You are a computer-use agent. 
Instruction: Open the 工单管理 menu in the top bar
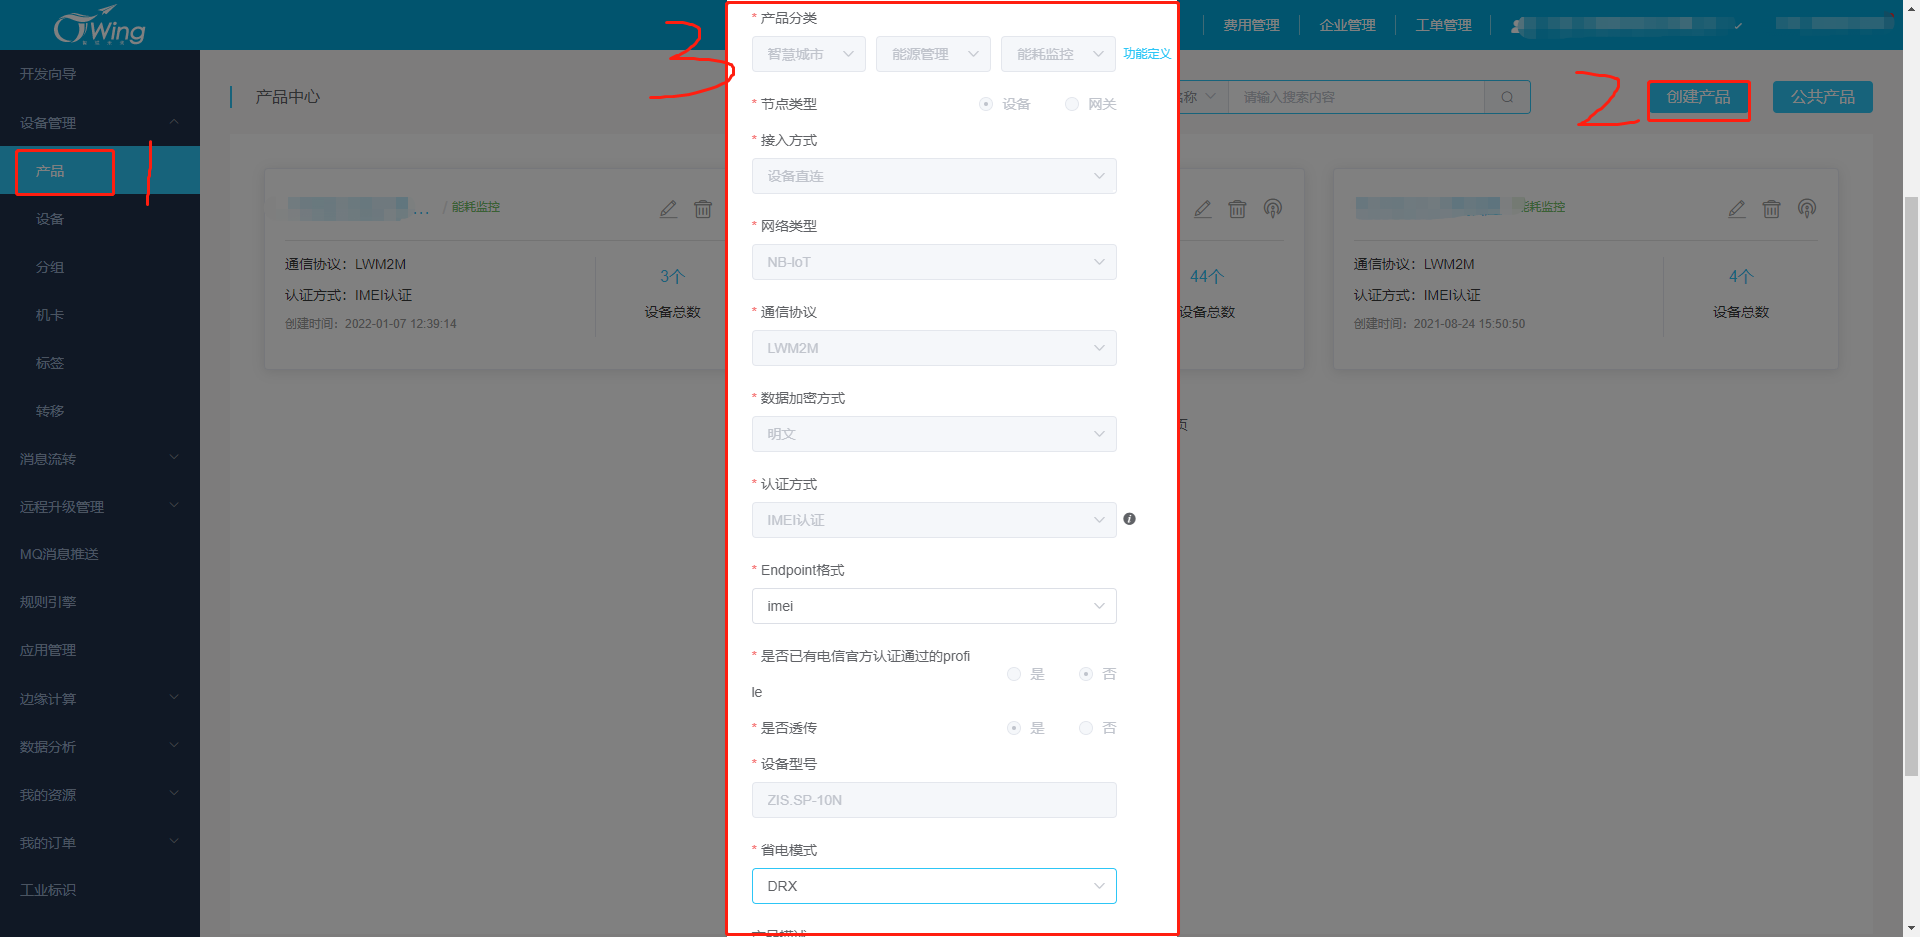1443,25
